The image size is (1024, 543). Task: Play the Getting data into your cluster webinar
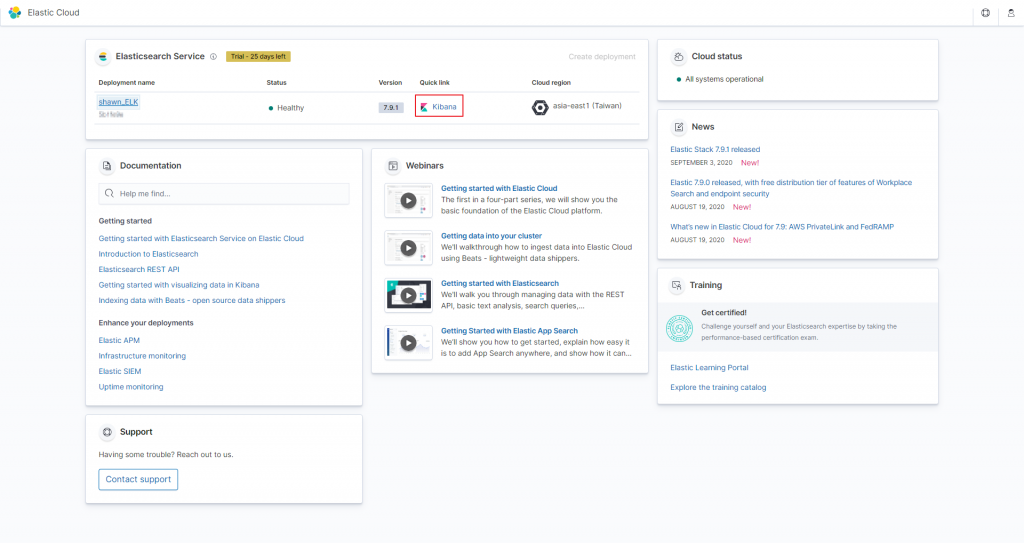408,248
